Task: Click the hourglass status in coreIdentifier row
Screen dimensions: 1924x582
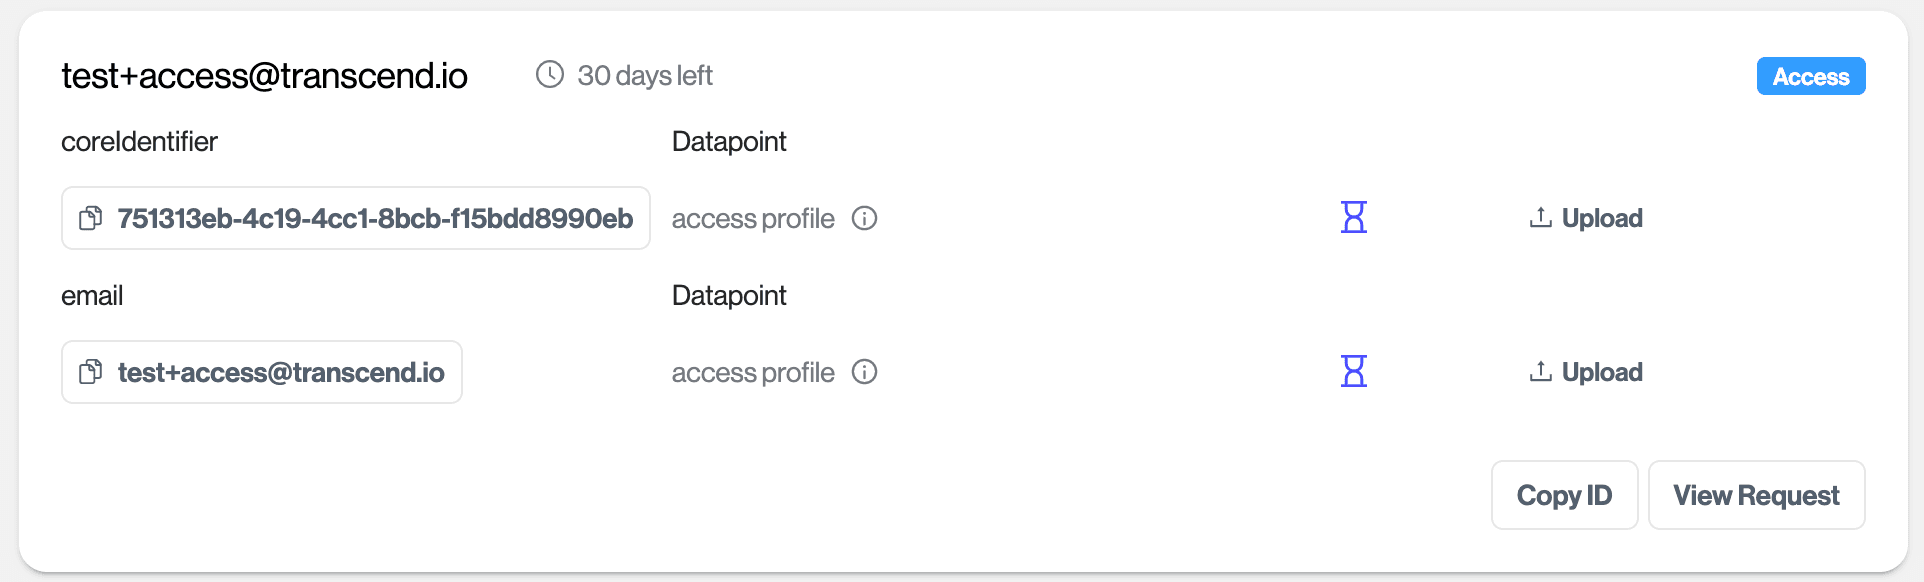Action: pyautogui.click(x=1353, y=217)
